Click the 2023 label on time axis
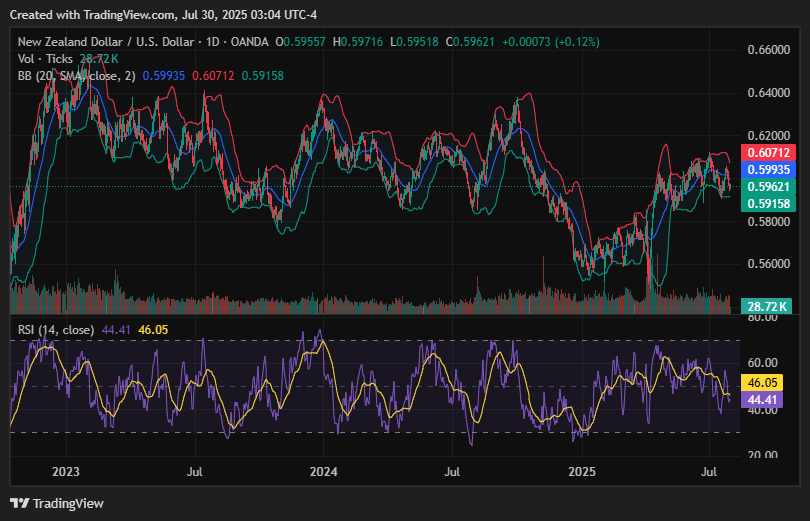The width and height of the screenshot is (810, 521). pyautogui.click(x=66, y=469)
